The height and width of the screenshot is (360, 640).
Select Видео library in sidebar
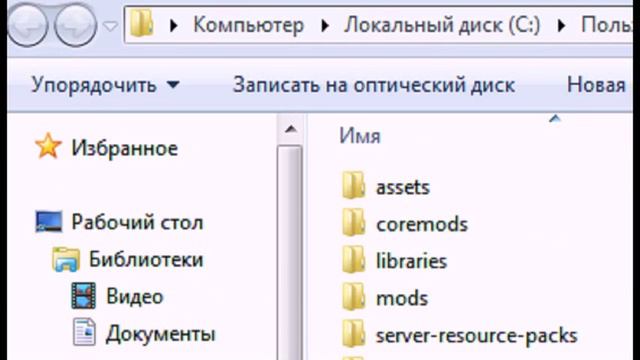coord(135,297)
